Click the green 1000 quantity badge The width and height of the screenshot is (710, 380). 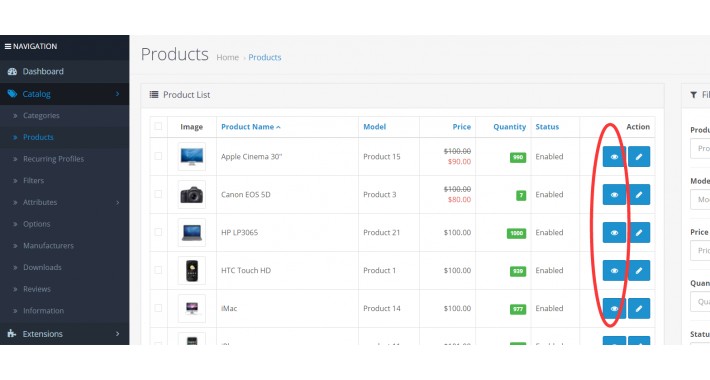coord(516,233)
